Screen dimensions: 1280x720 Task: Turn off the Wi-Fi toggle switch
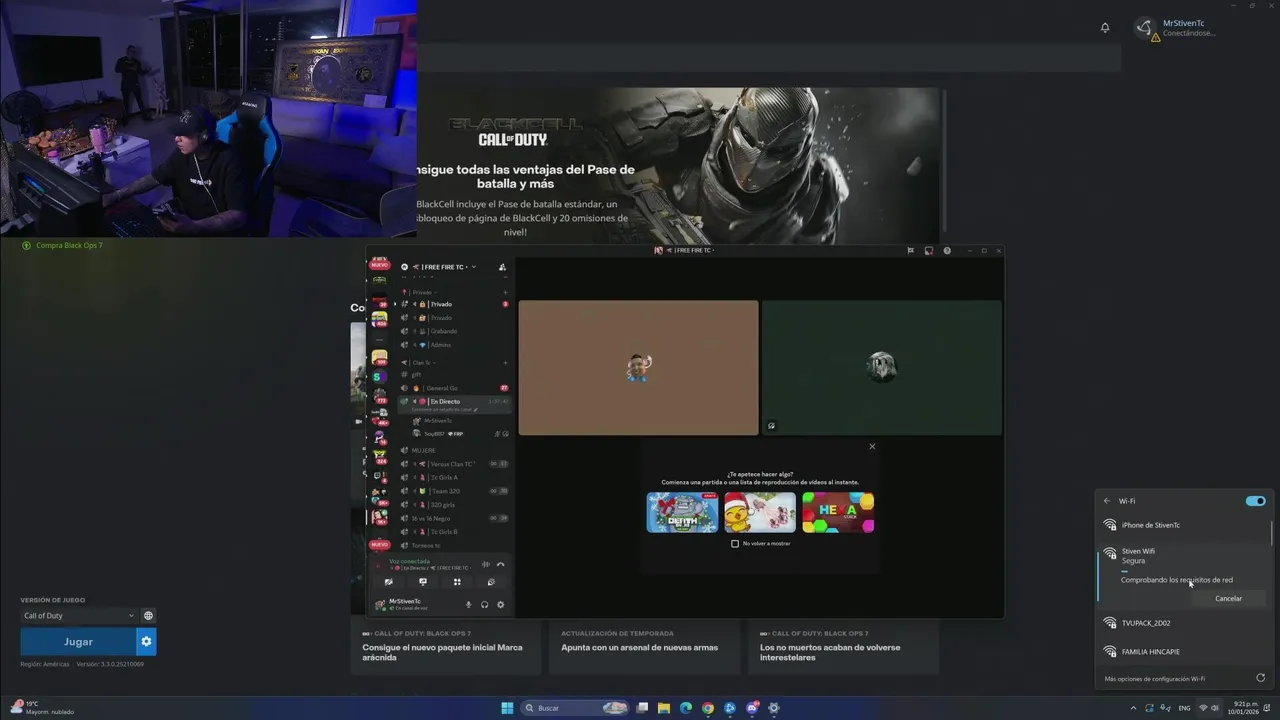[x=1255, y=501]
